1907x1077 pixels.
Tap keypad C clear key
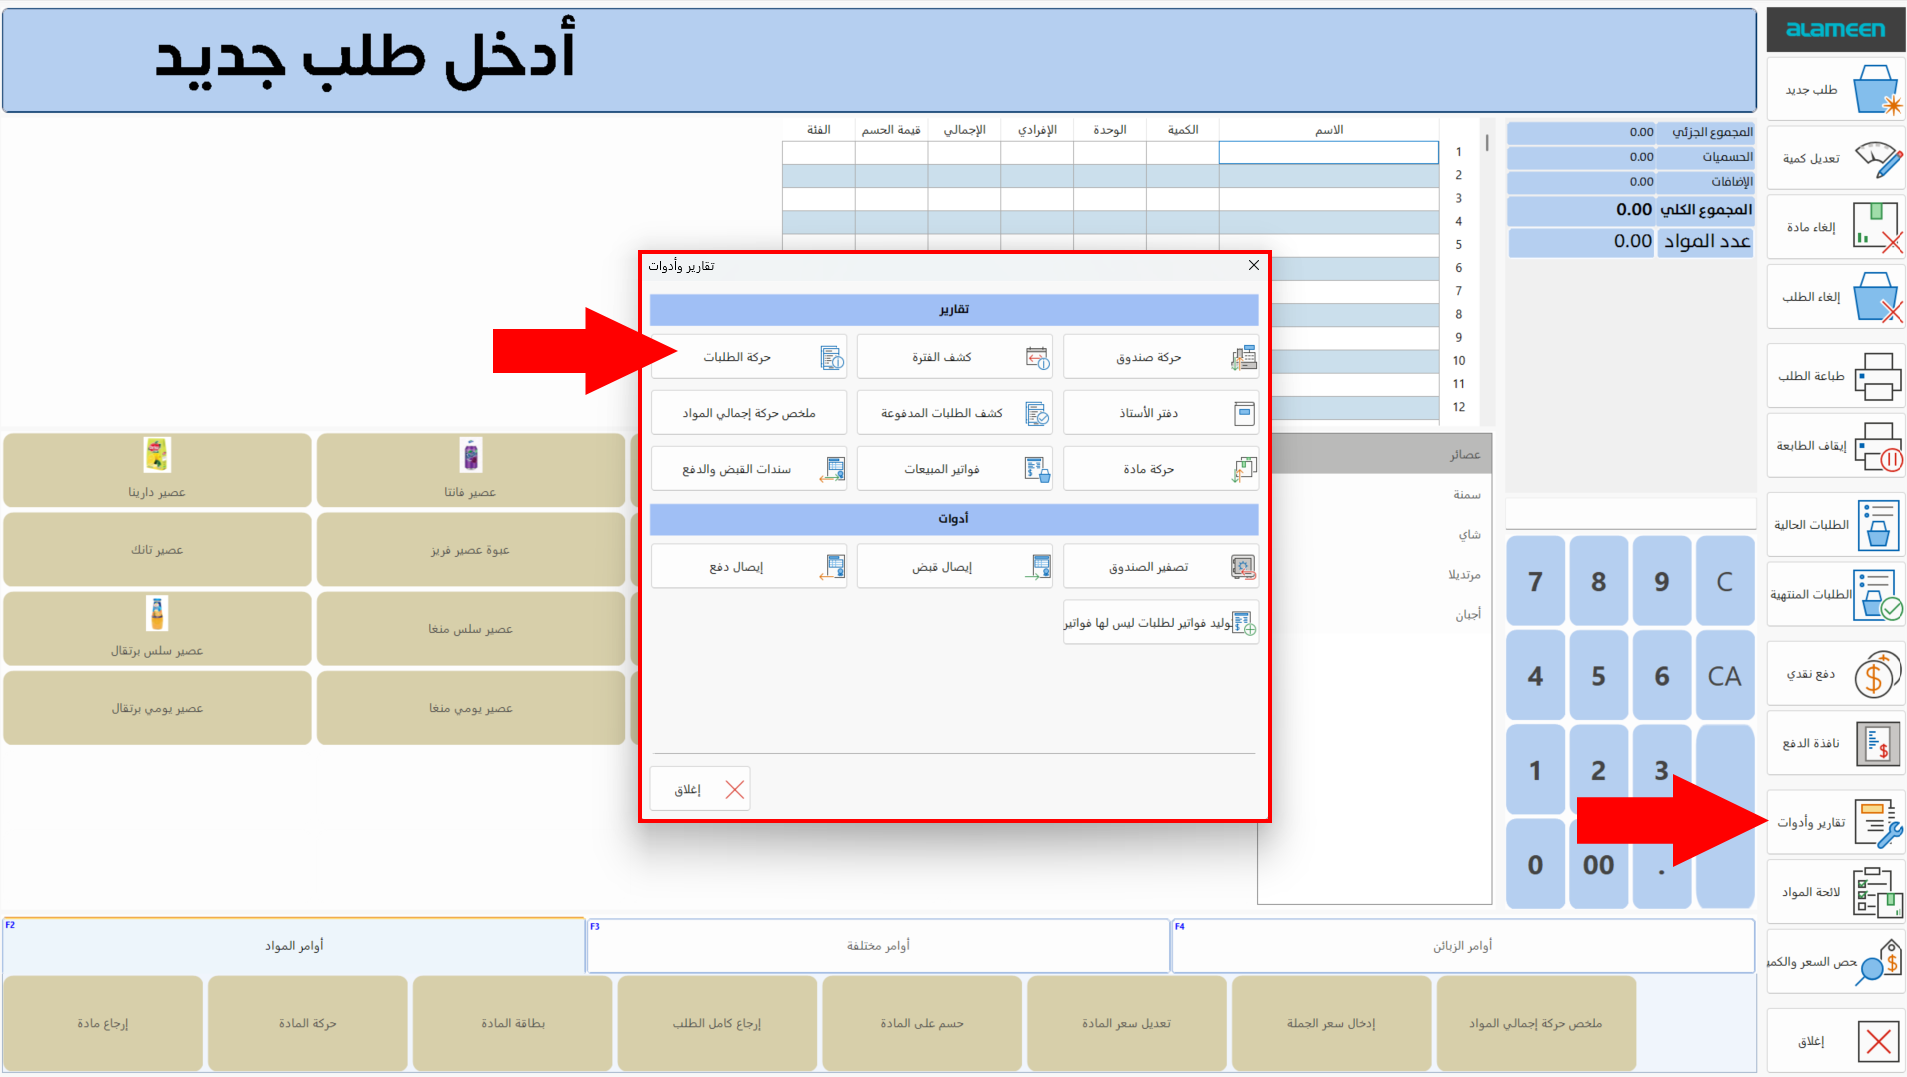pyautogui.click(x=1724, y=581)
